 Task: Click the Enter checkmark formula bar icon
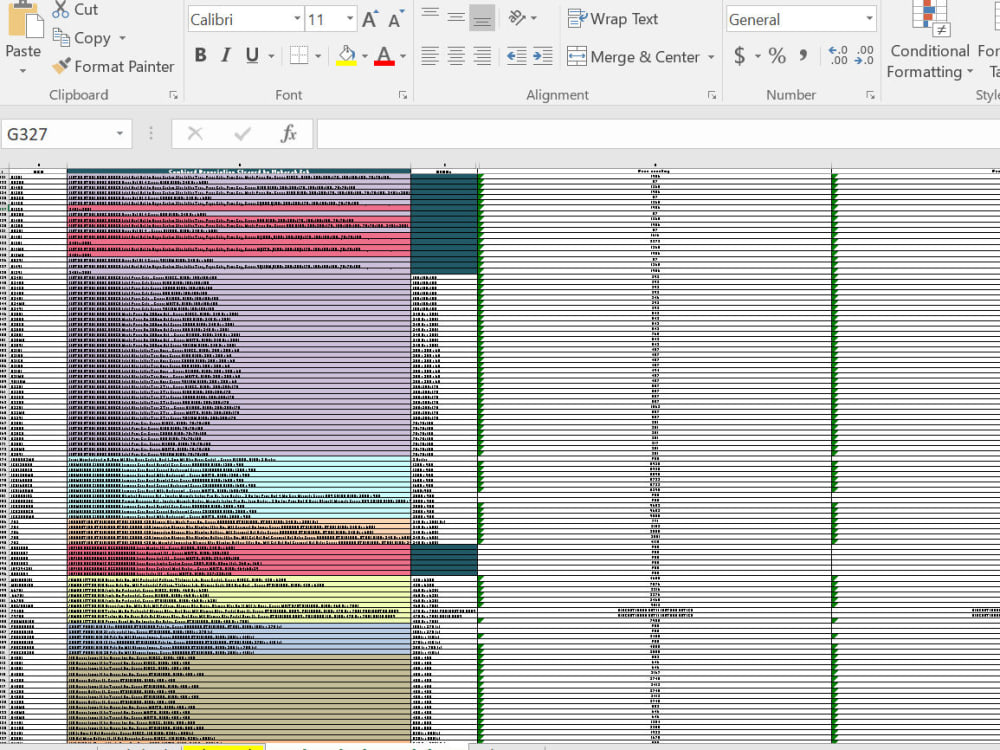click(x=242, y=134)
